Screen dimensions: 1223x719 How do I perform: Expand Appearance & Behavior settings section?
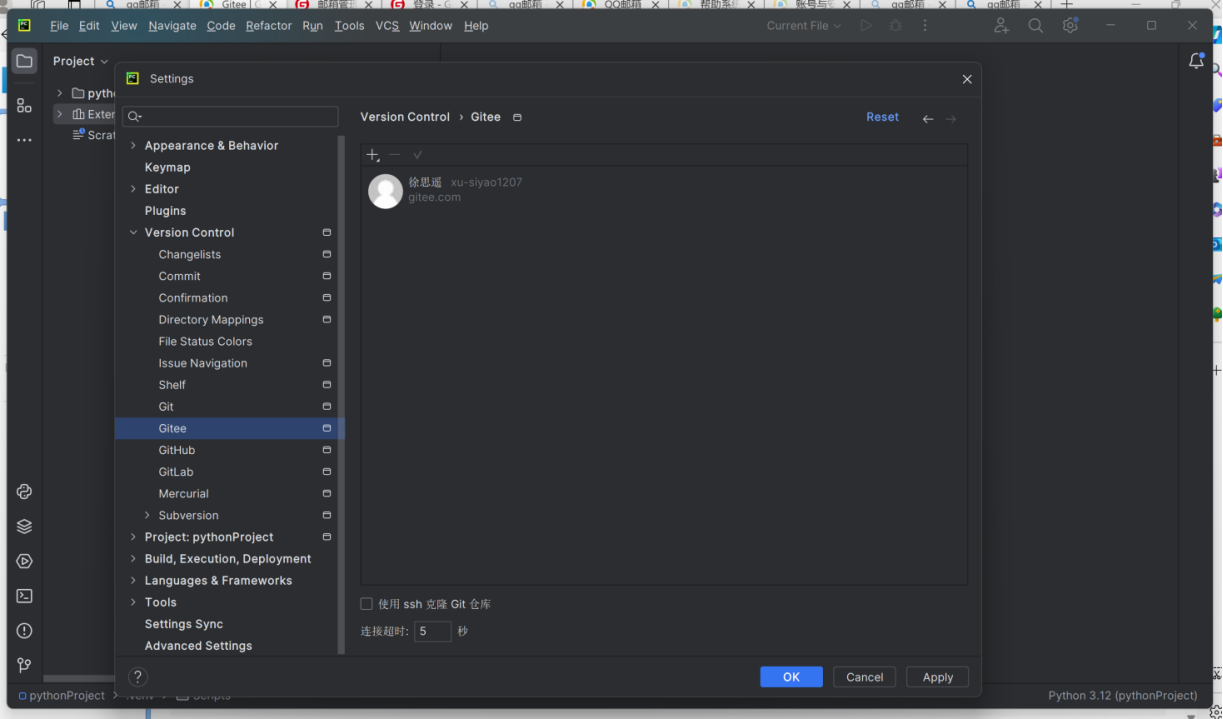133,146
